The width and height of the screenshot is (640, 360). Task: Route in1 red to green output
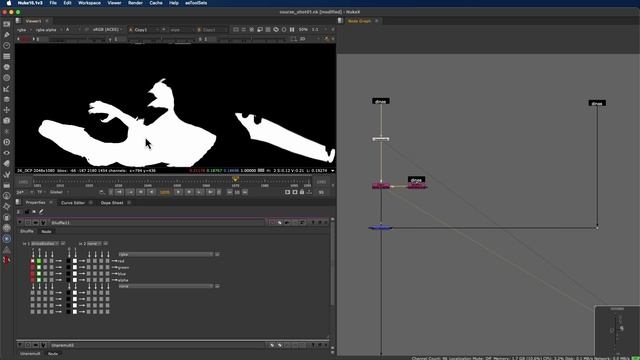tap(33, 267)
